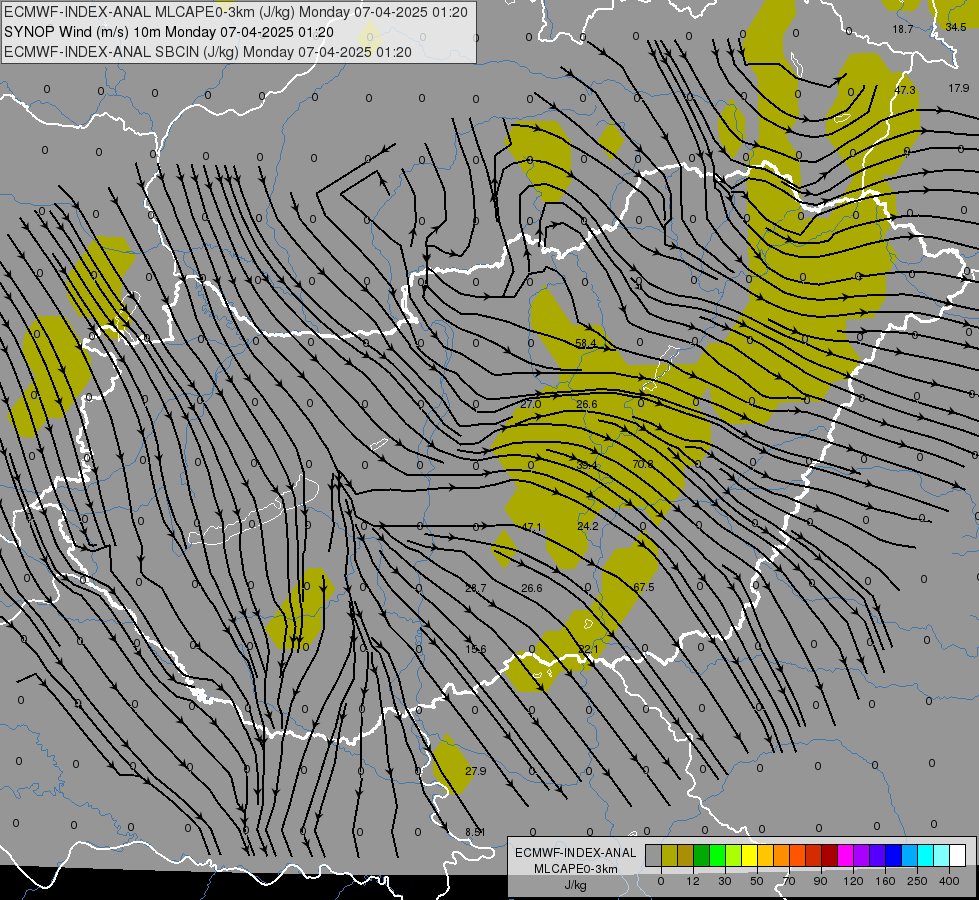Click the legend tick value 90

tap(820, 881)
